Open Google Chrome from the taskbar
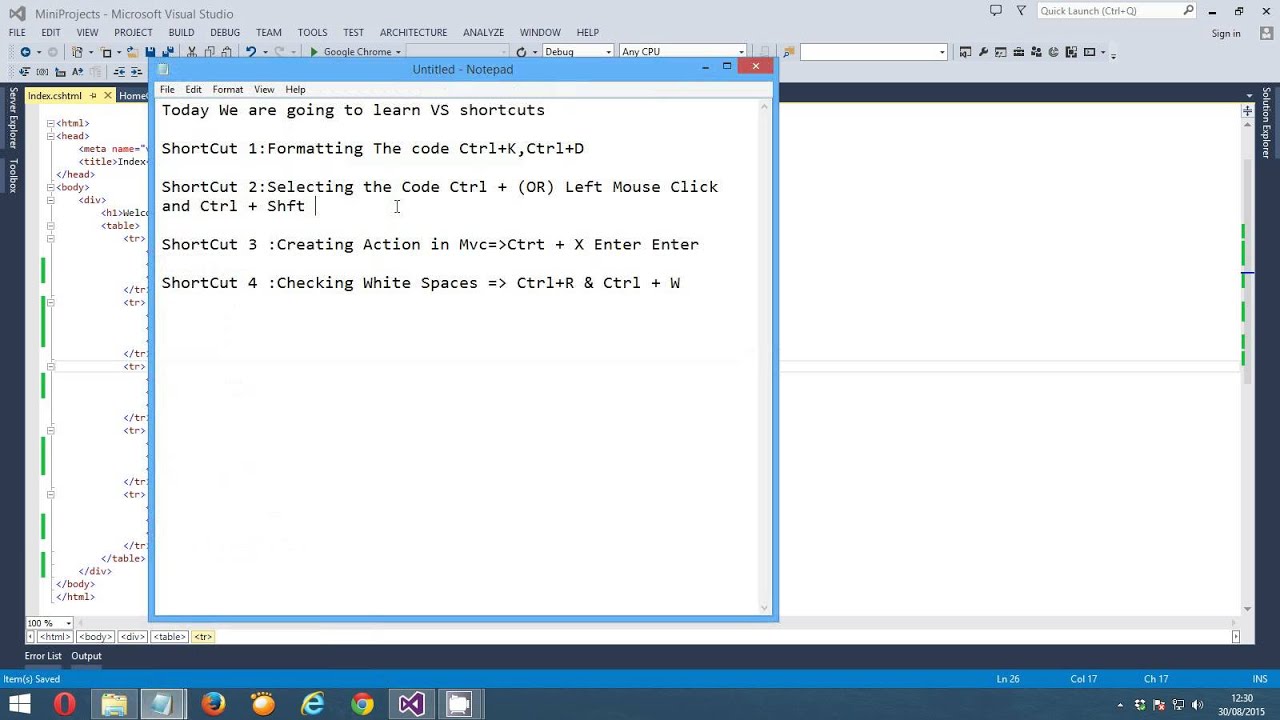The image size is (1280, 720). (362, 704)
